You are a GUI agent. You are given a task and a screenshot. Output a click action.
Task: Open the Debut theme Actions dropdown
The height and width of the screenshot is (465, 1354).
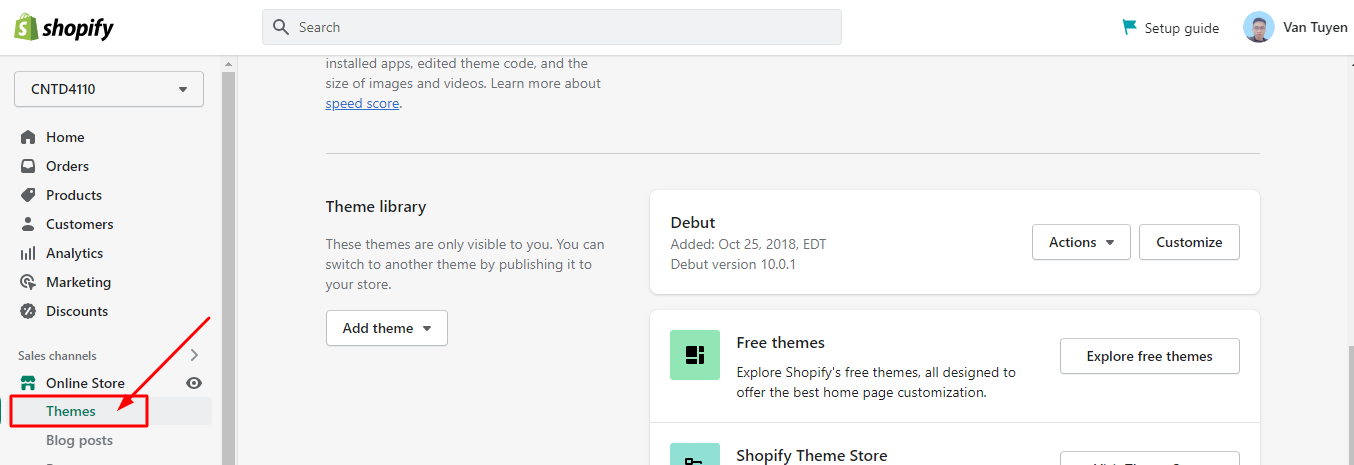click(1081, 242)
